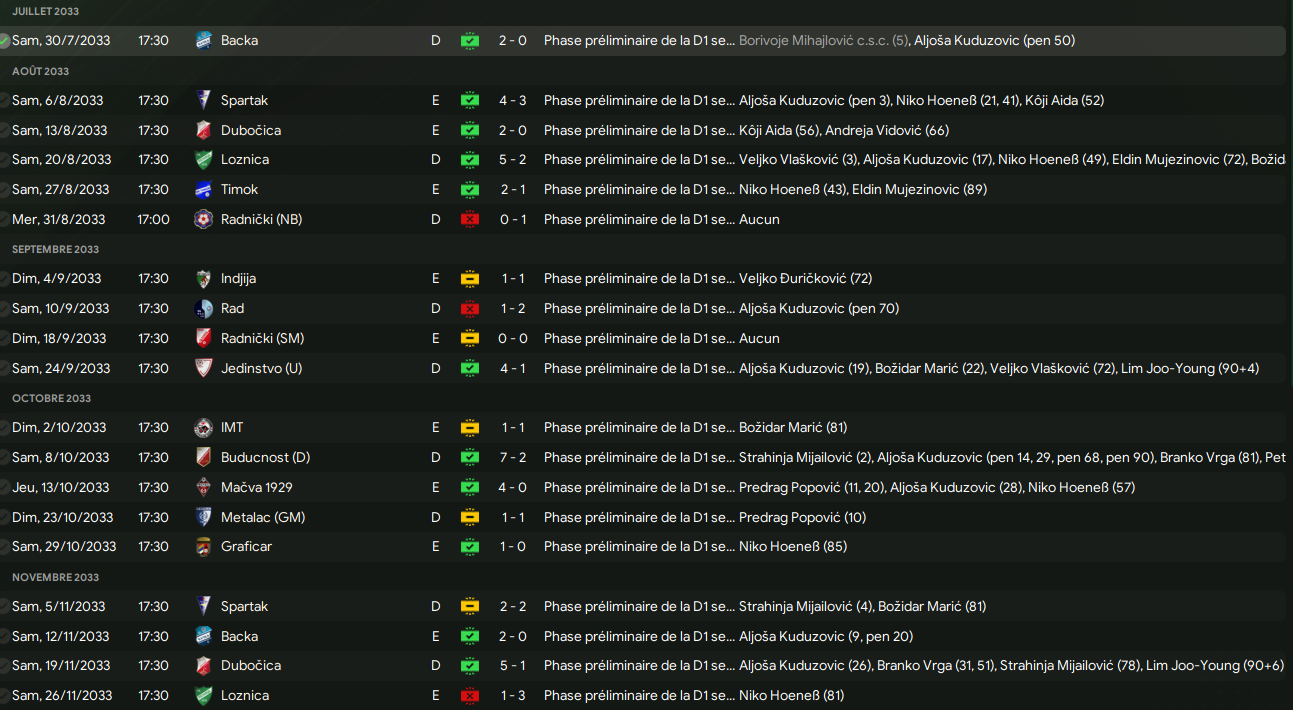
Task: Click the Radnički (NB) club crest
Action: [204, 220]
